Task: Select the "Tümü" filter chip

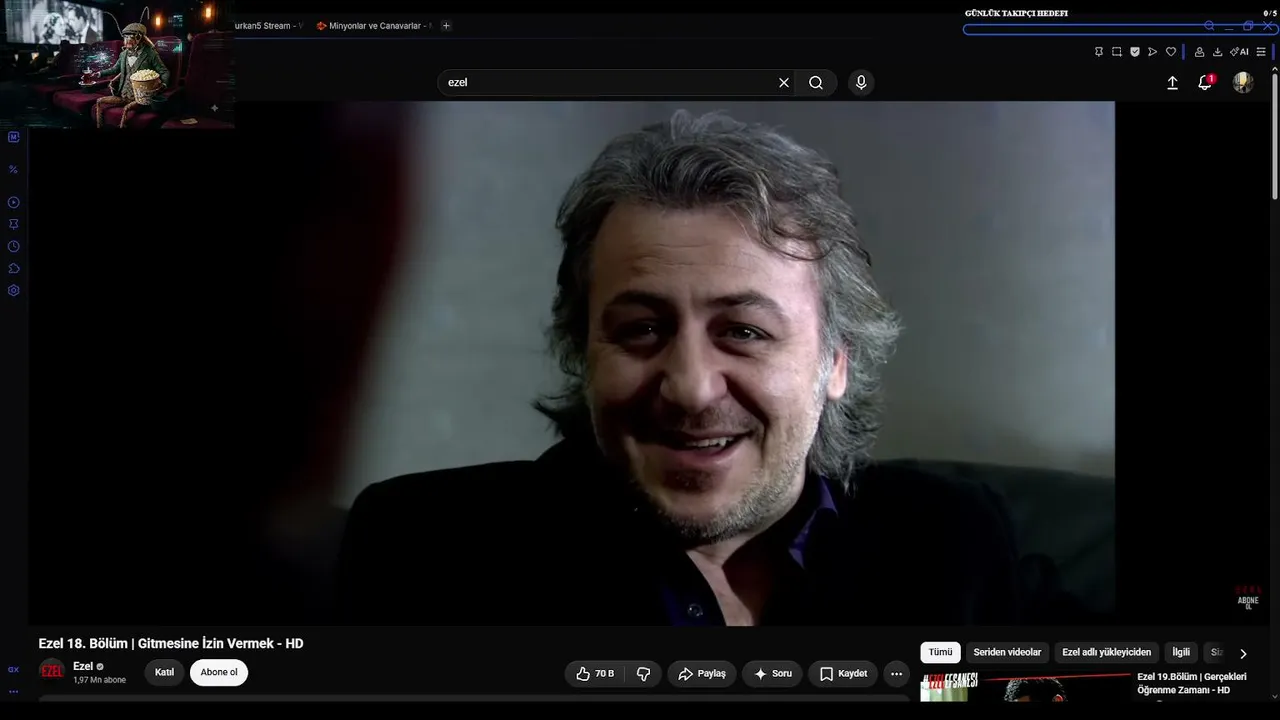Action: click(x=941, y=653)
